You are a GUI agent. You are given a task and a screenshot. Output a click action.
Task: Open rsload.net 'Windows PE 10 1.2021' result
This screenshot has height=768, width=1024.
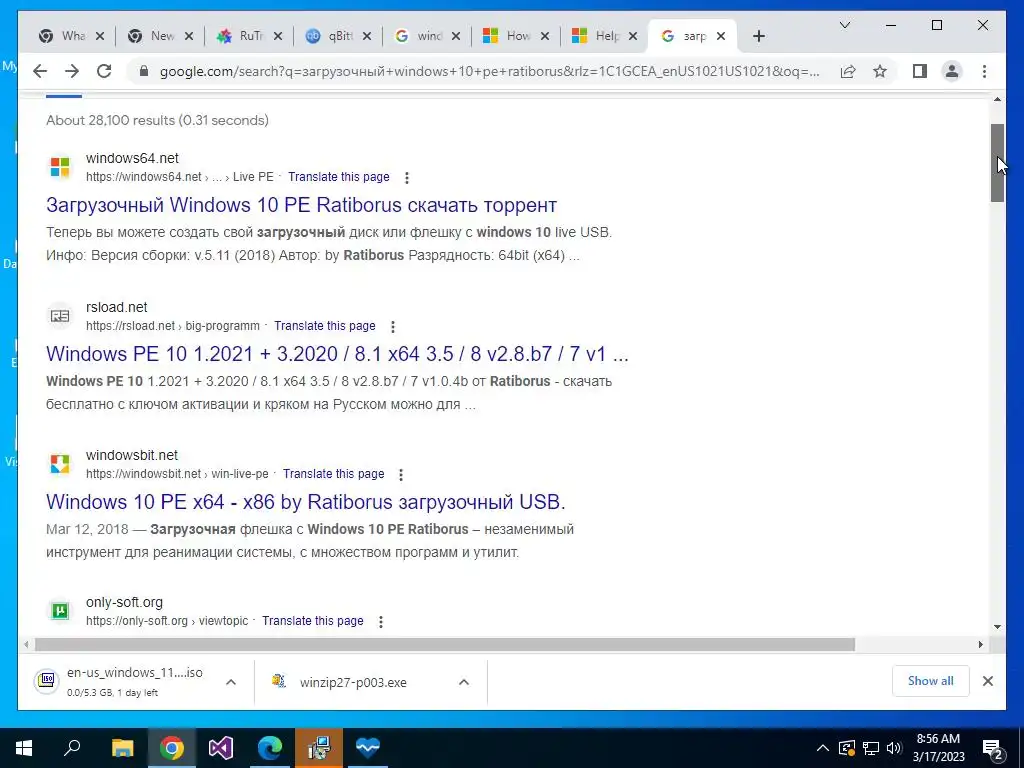[337, 354]
